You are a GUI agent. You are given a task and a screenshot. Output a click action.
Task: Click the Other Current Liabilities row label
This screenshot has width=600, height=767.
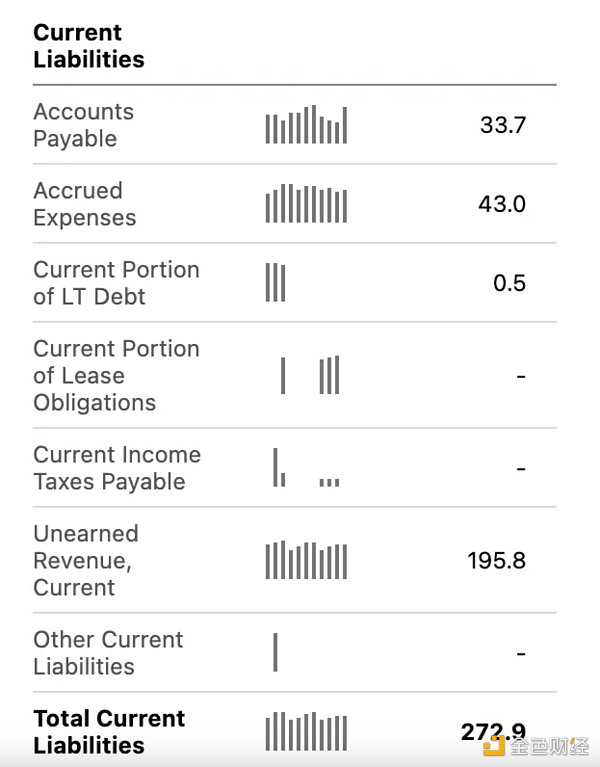[x=108, y=653]
